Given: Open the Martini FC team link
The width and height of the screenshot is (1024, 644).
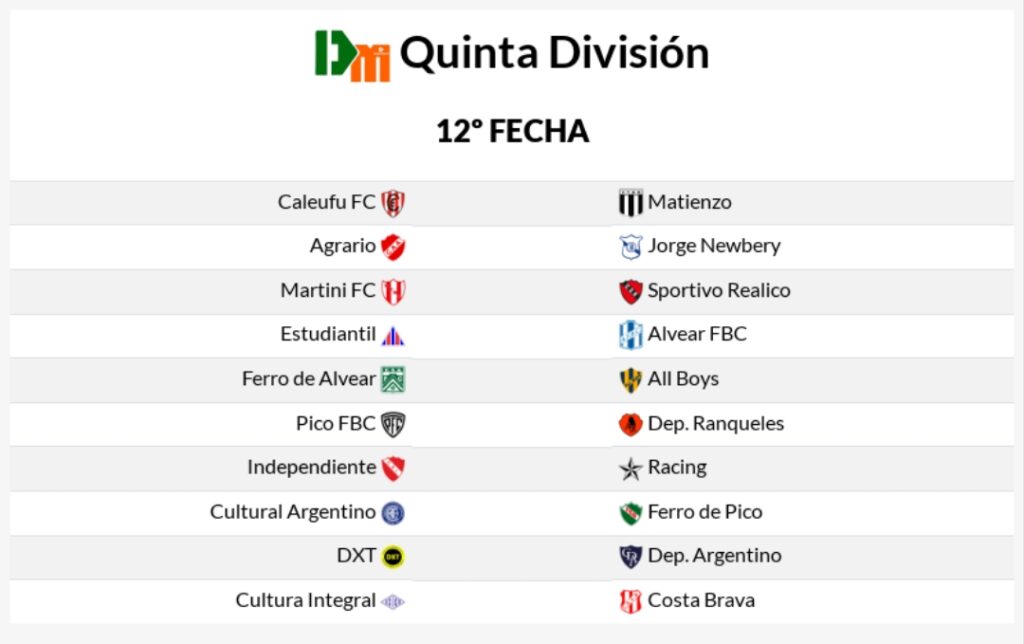Looking at the screenshot, I should pos(328,291).
